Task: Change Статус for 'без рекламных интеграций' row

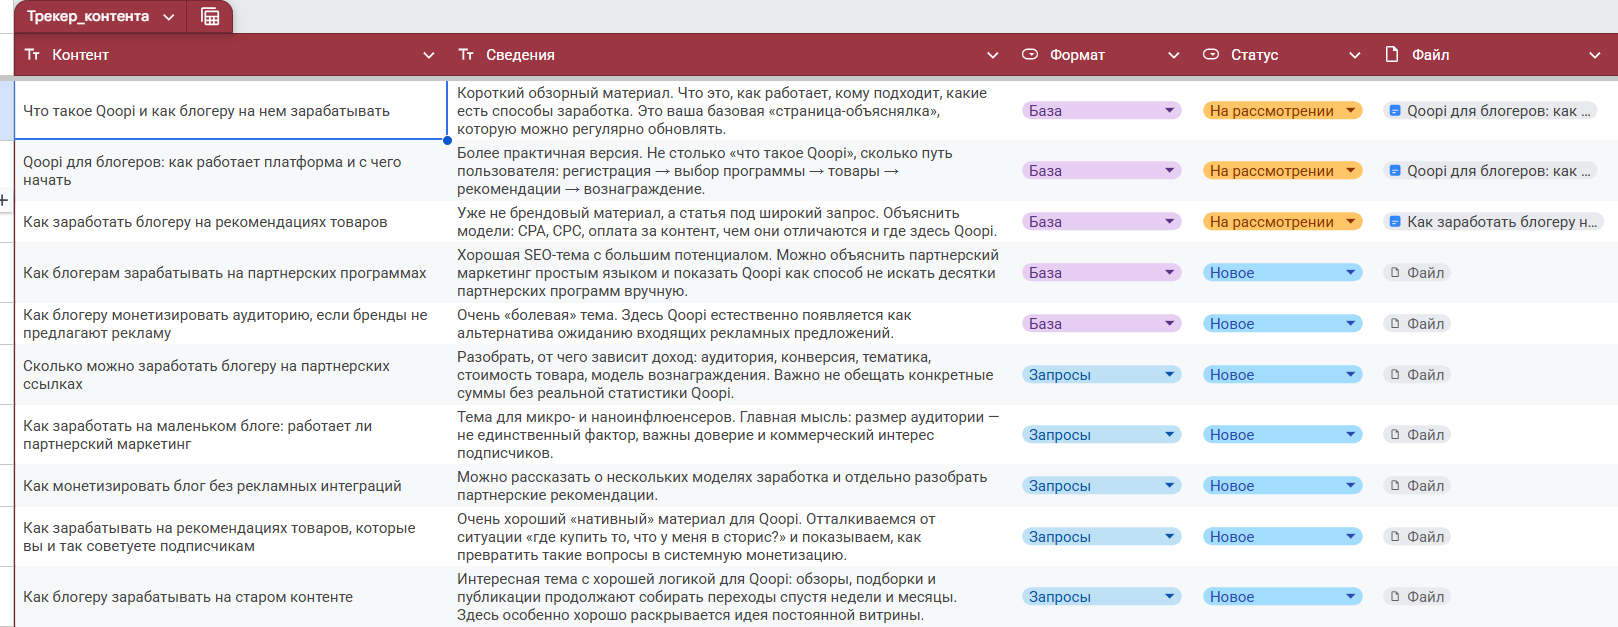Action: [1282, 486]
